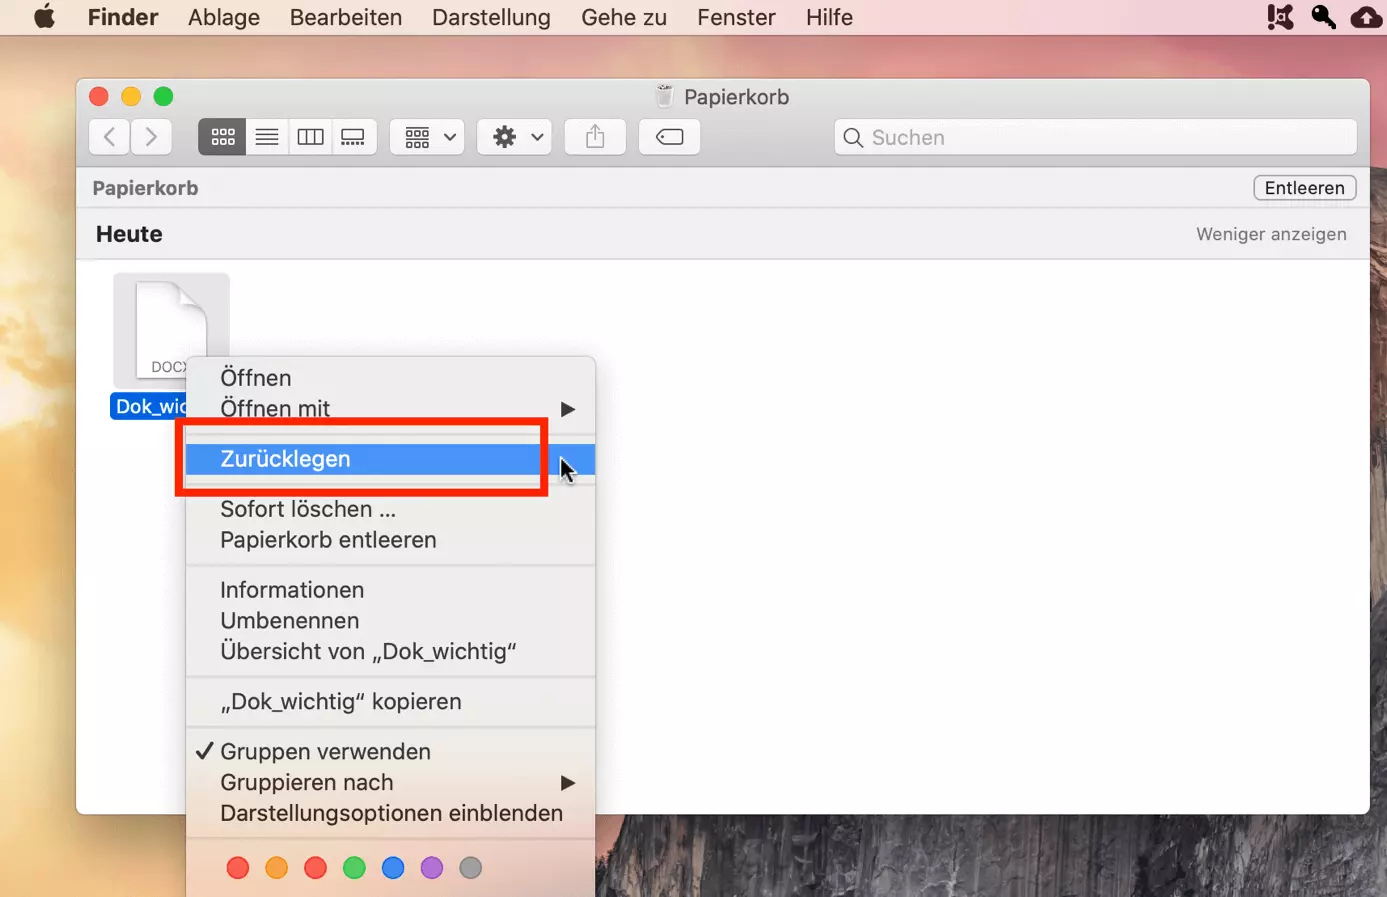Apply the first red tag color
This screenshot has width=1387, height=897.
coord(238,868)
